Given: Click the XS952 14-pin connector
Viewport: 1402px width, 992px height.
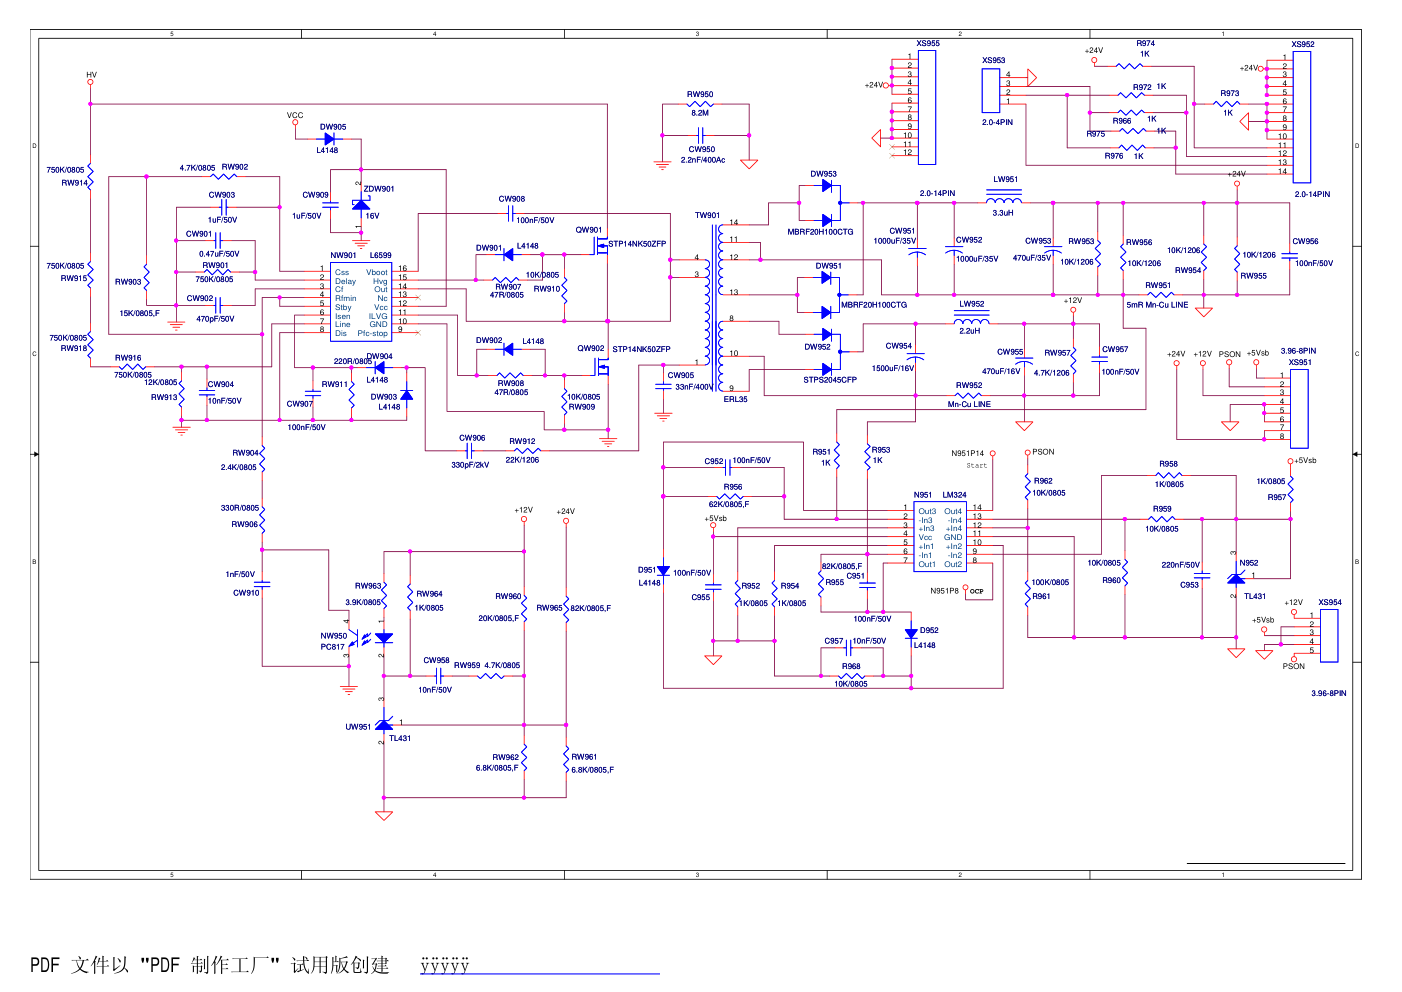Looking at the screenshot, I should 1301,117.
